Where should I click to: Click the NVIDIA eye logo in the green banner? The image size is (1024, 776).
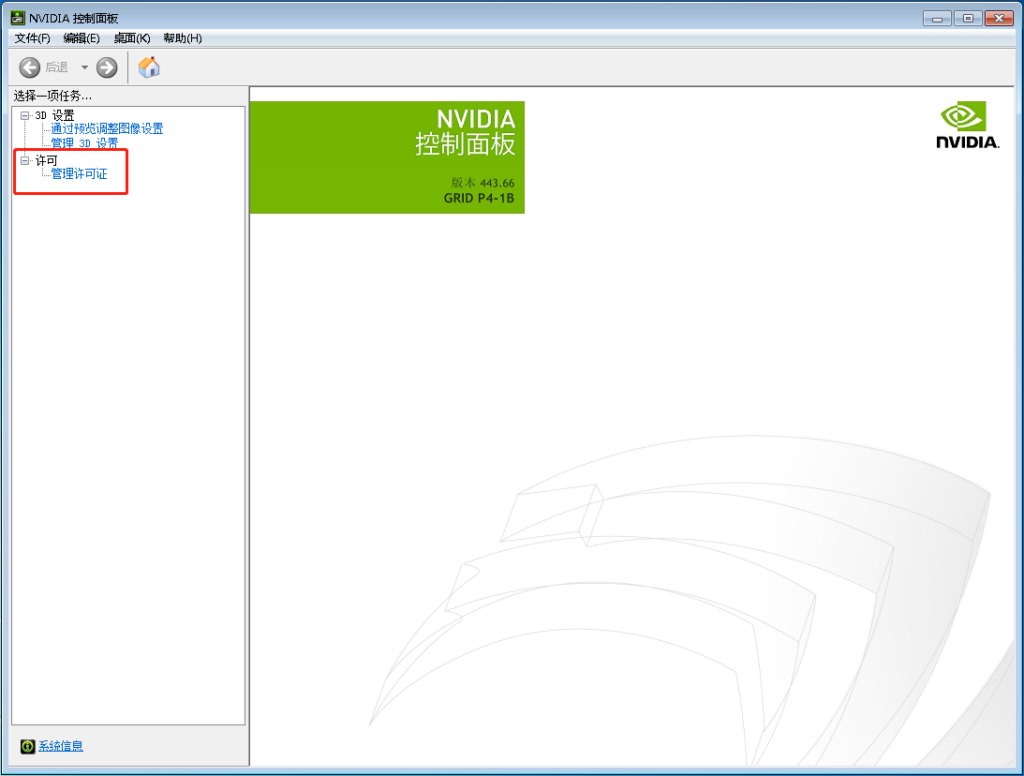click(962, 118)
